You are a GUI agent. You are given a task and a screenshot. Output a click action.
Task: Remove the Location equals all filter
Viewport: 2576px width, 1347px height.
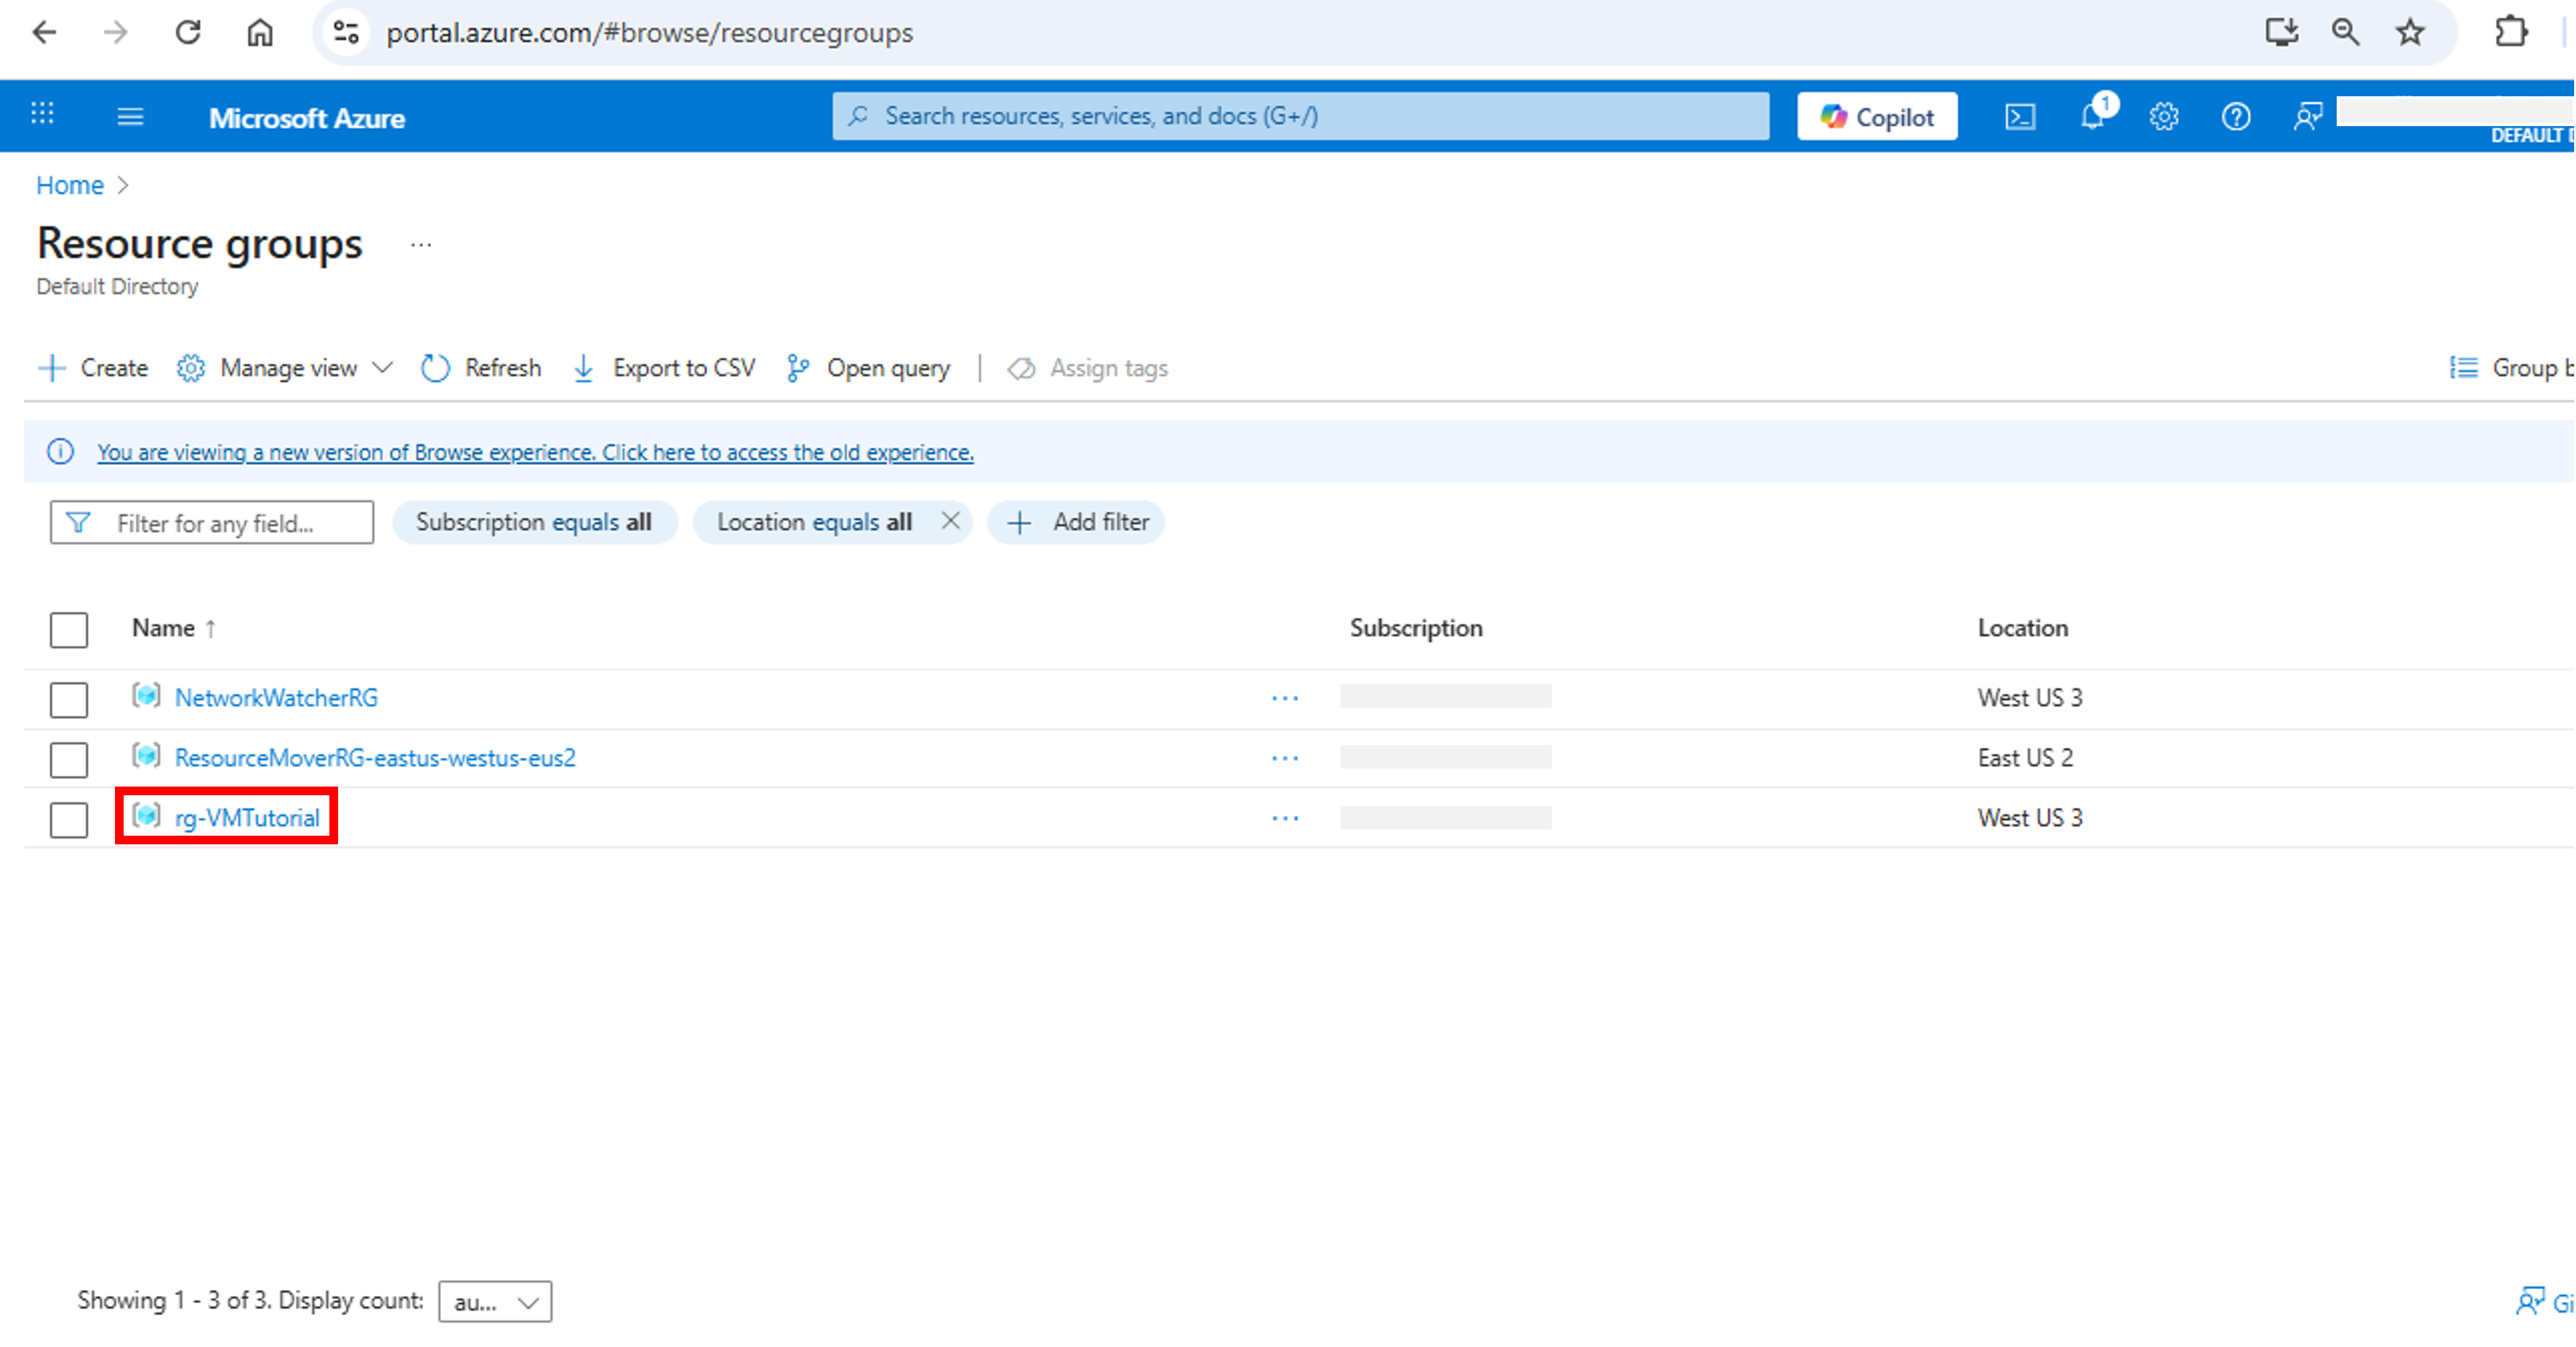tap(950, 521)
